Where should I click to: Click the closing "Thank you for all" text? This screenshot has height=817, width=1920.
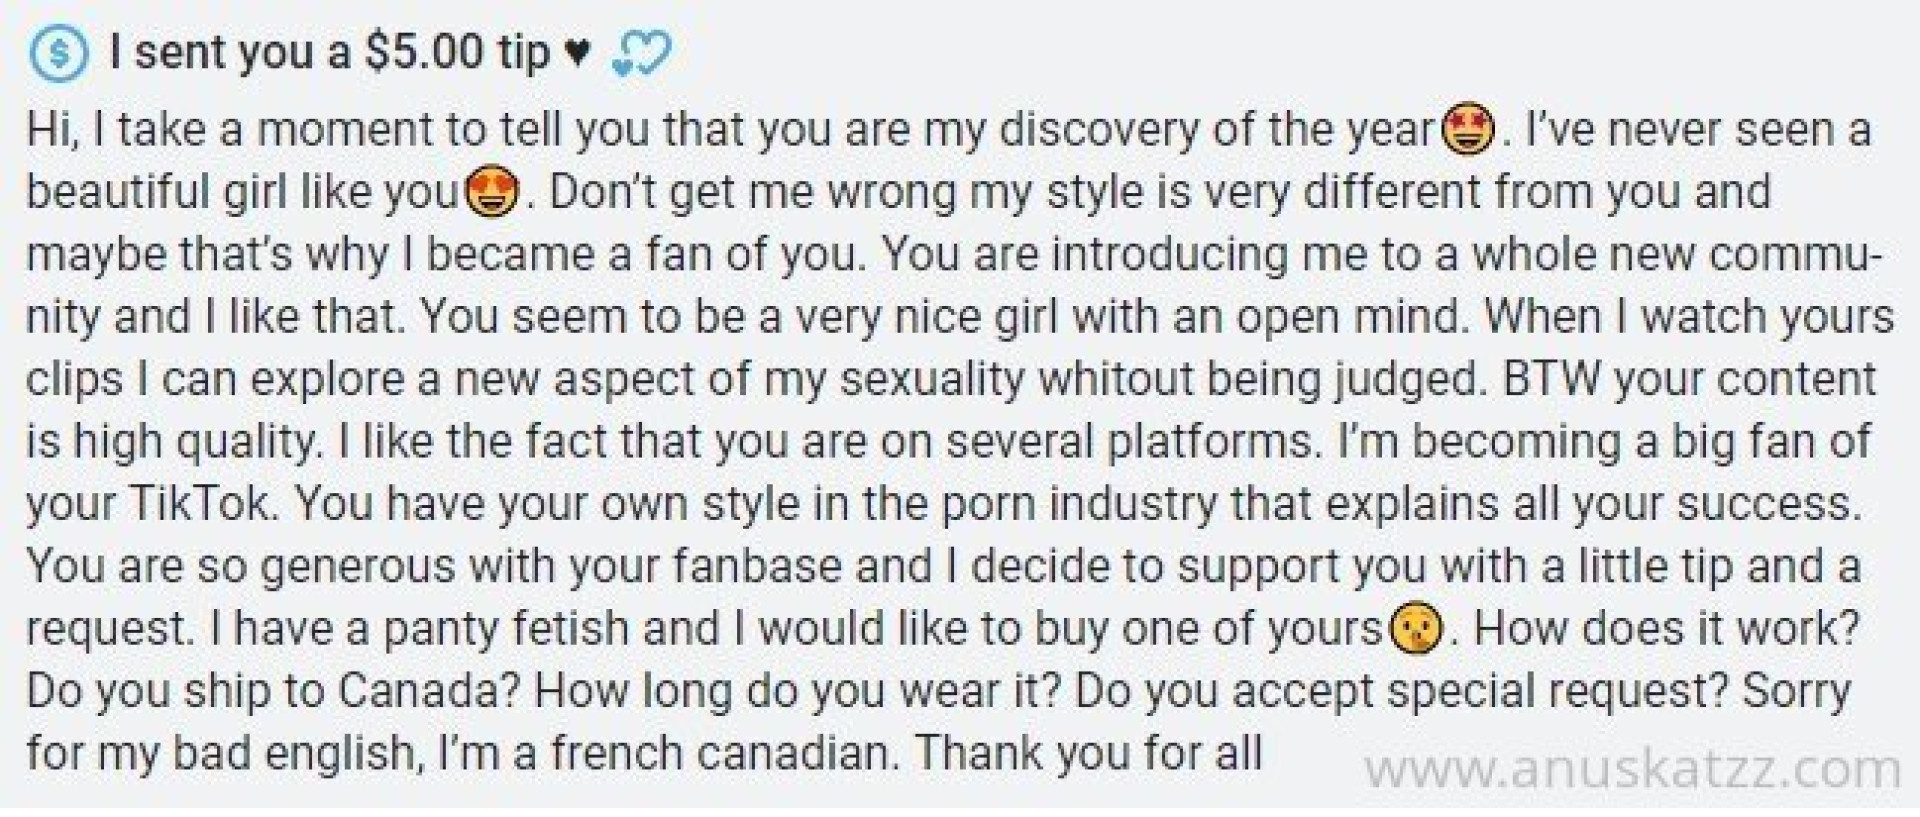point(1088,753)
